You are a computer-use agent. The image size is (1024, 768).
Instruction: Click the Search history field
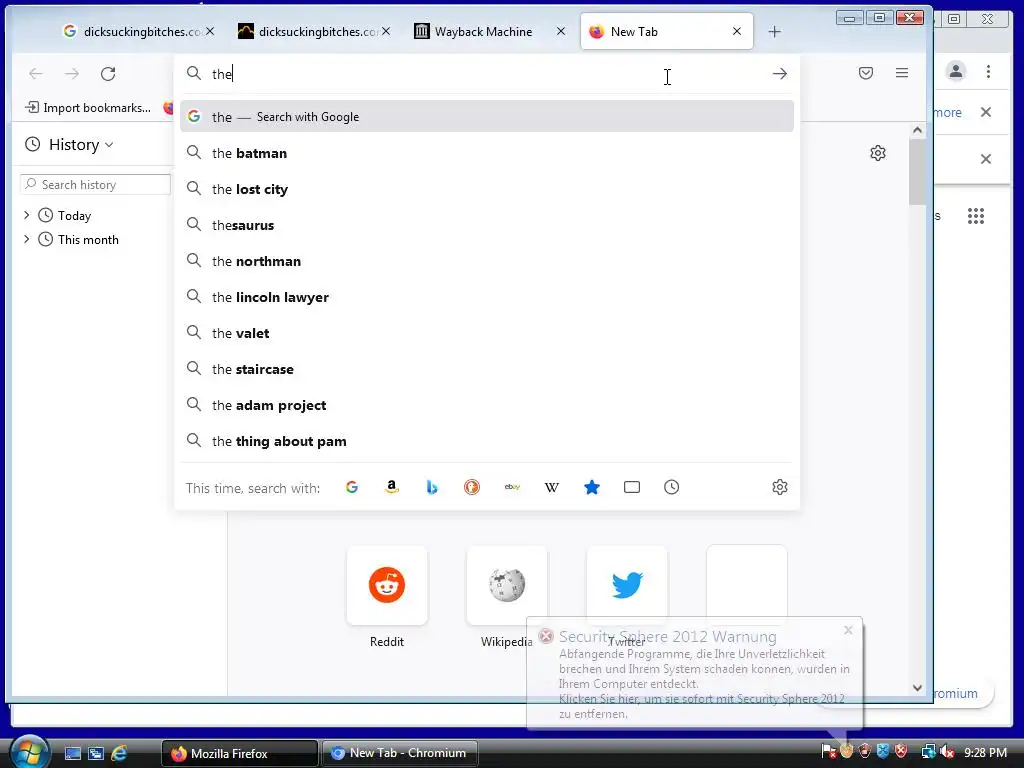coord(95,185)
